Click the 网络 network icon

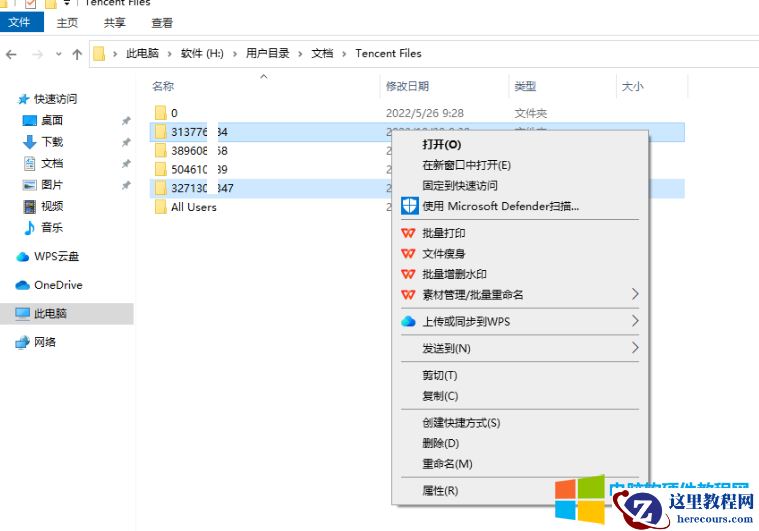tap(22, 342)
